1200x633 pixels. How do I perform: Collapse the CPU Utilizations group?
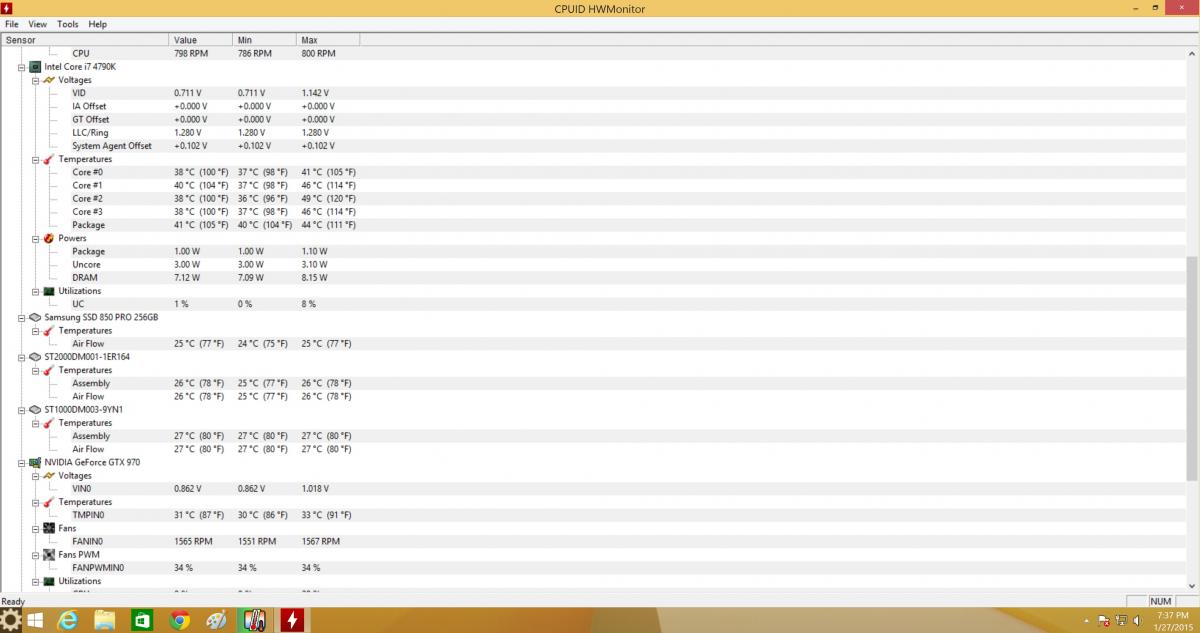[x=35, y=291]
